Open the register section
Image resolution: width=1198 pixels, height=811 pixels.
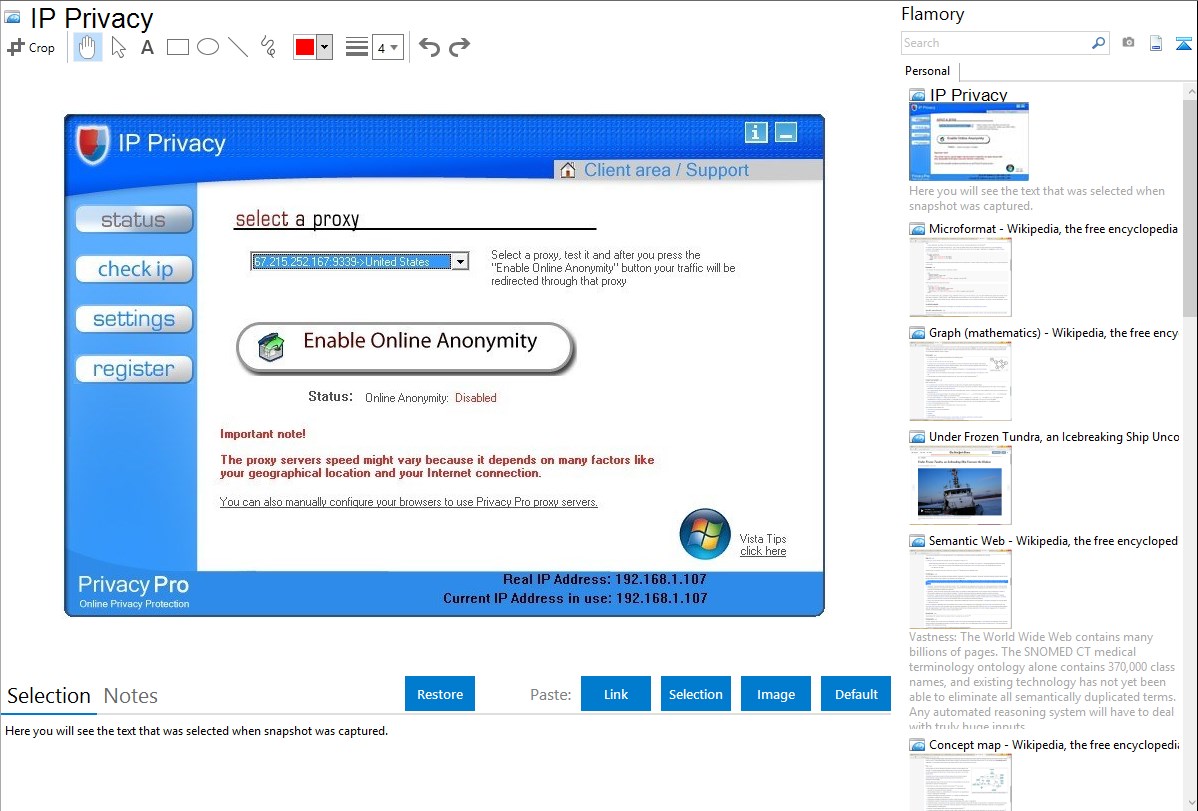click(x=134, y=368)
